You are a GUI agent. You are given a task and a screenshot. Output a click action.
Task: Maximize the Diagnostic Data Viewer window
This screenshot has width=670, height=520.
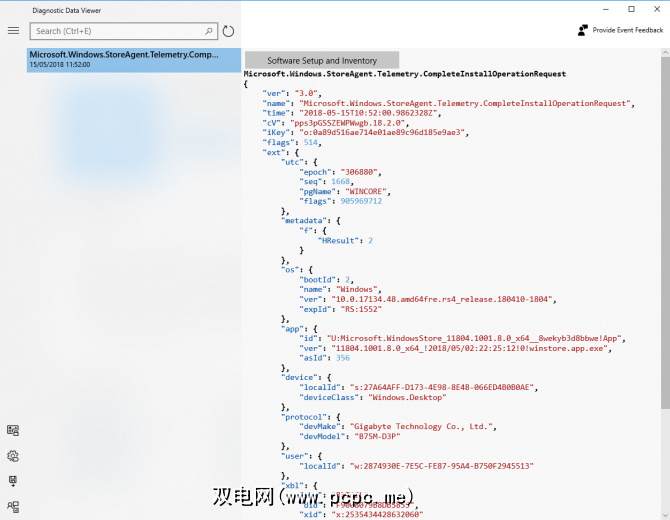[x=632, y=9]
